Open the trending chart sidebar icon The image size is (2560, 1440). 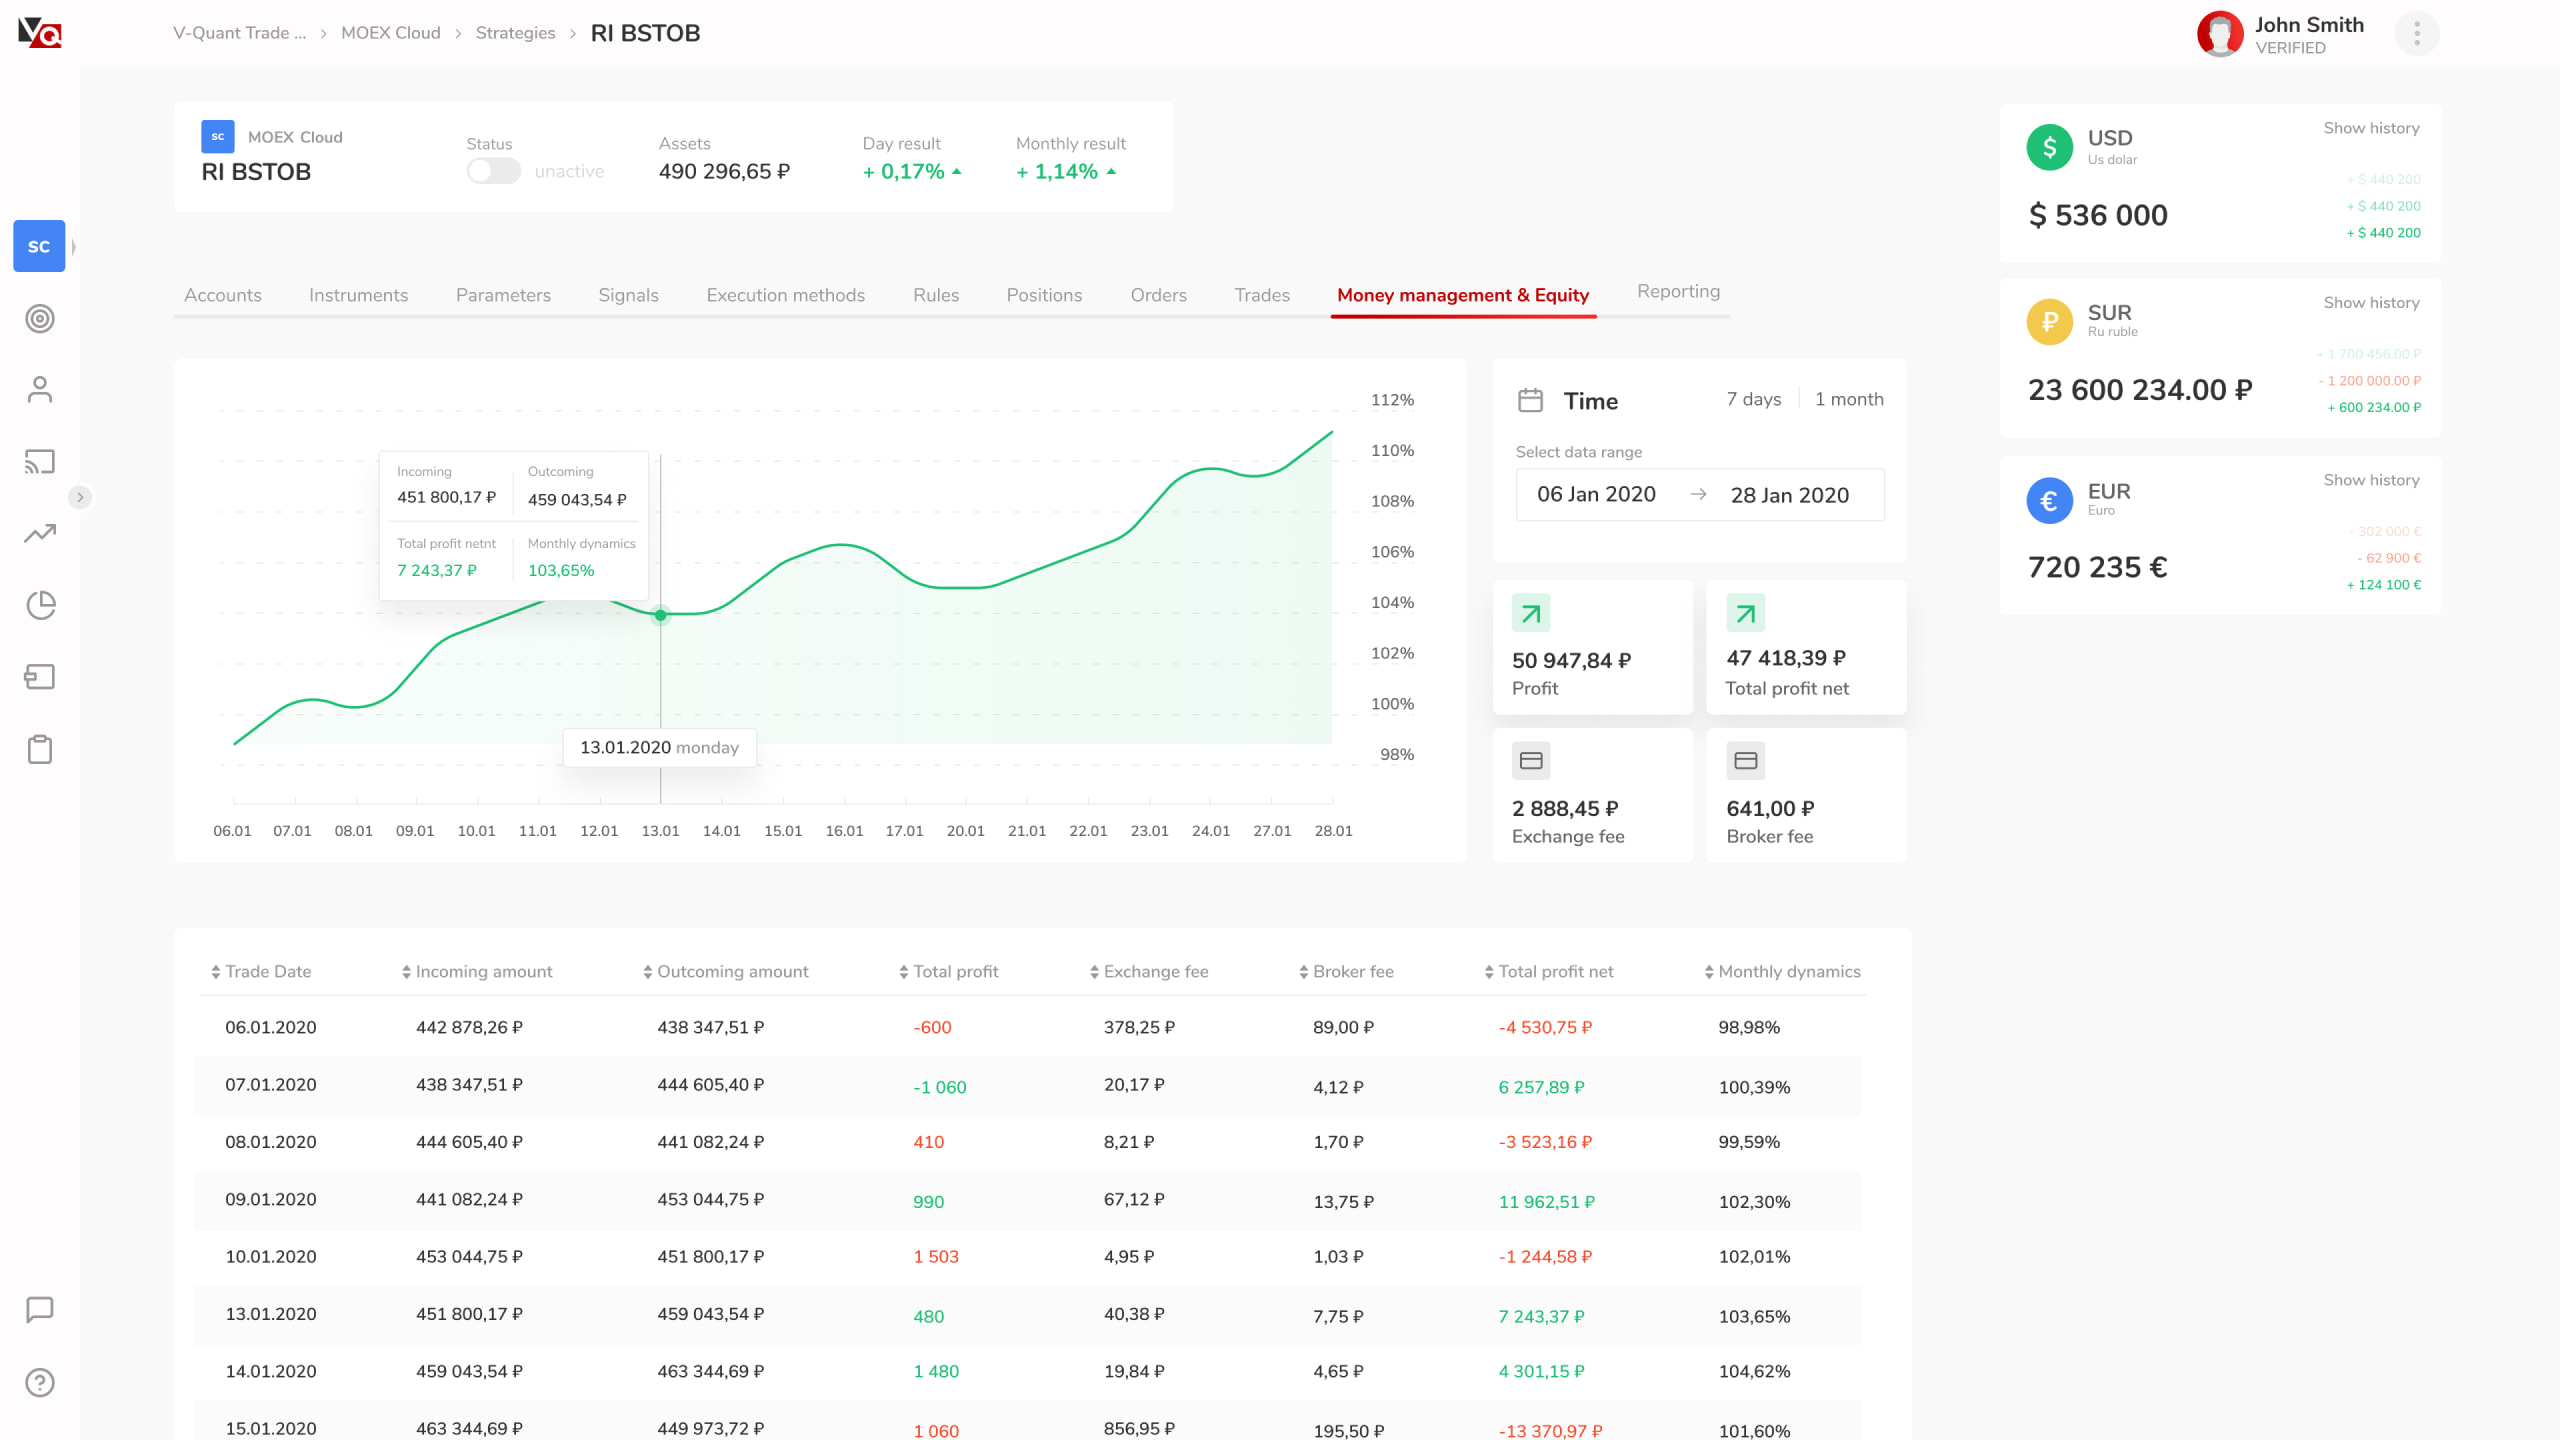[40, 534]
